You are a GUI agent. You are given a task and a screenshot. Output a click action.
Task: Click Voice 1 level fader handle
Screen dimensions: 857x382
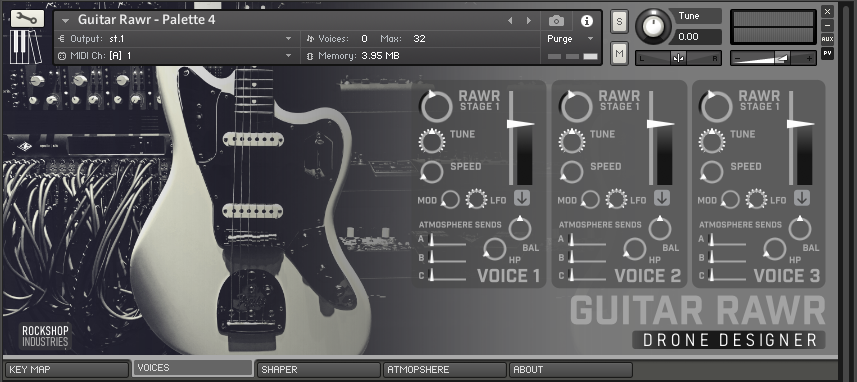[520, 124]
